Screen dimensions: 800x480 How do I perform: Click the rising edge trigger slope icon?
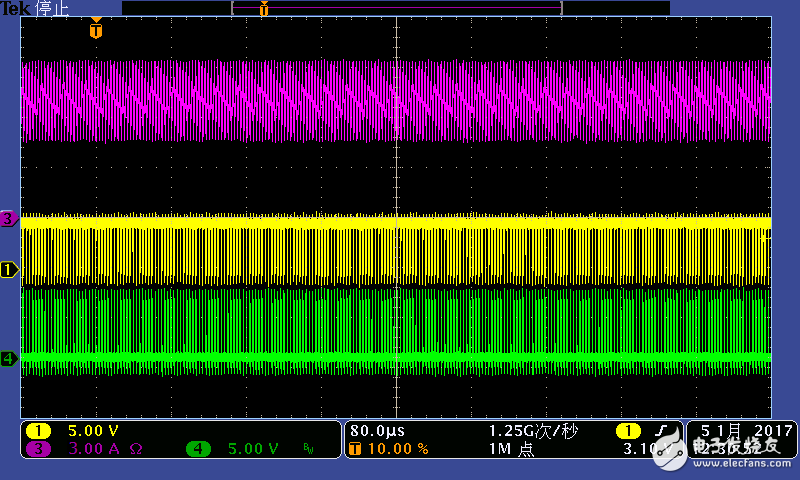pos(661,431)
